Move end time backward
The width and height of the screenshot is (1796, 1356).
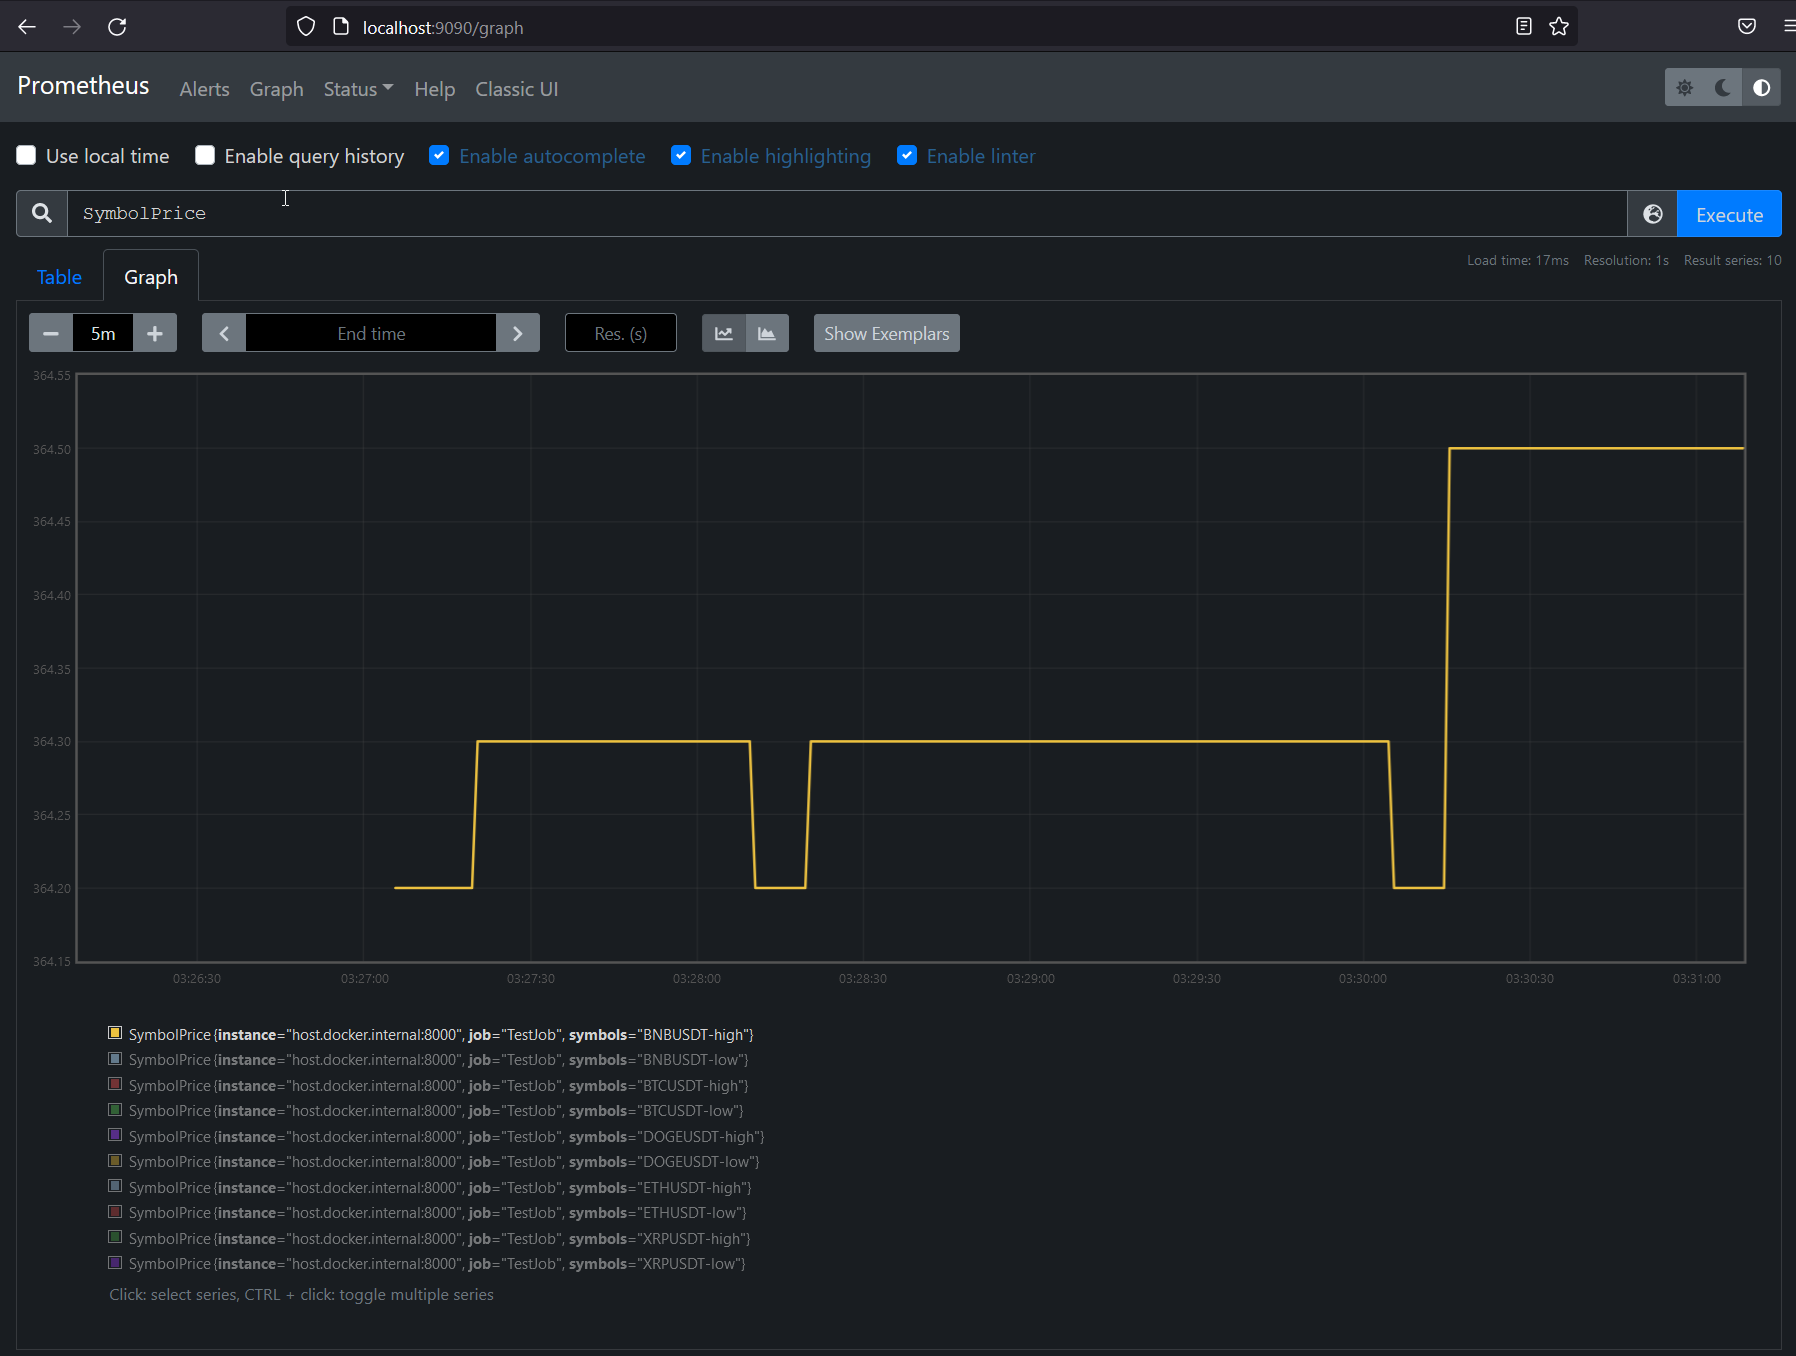tap(224, 333)
